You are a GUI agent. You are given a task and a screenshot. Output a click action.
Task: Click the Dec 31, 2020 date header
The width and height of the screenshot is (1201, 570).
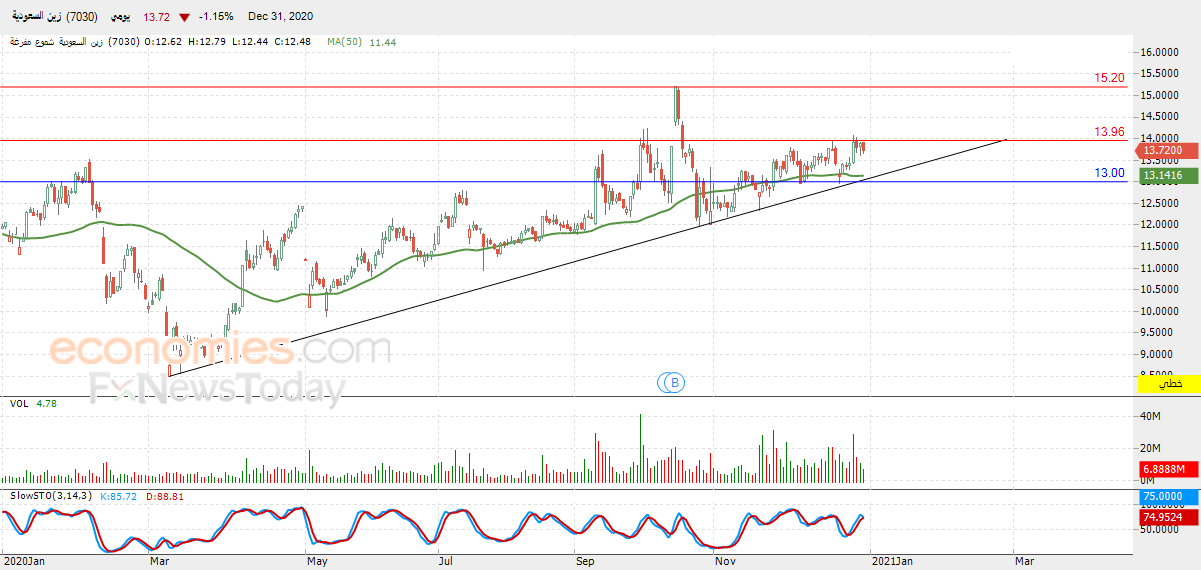tap(280, 17)
